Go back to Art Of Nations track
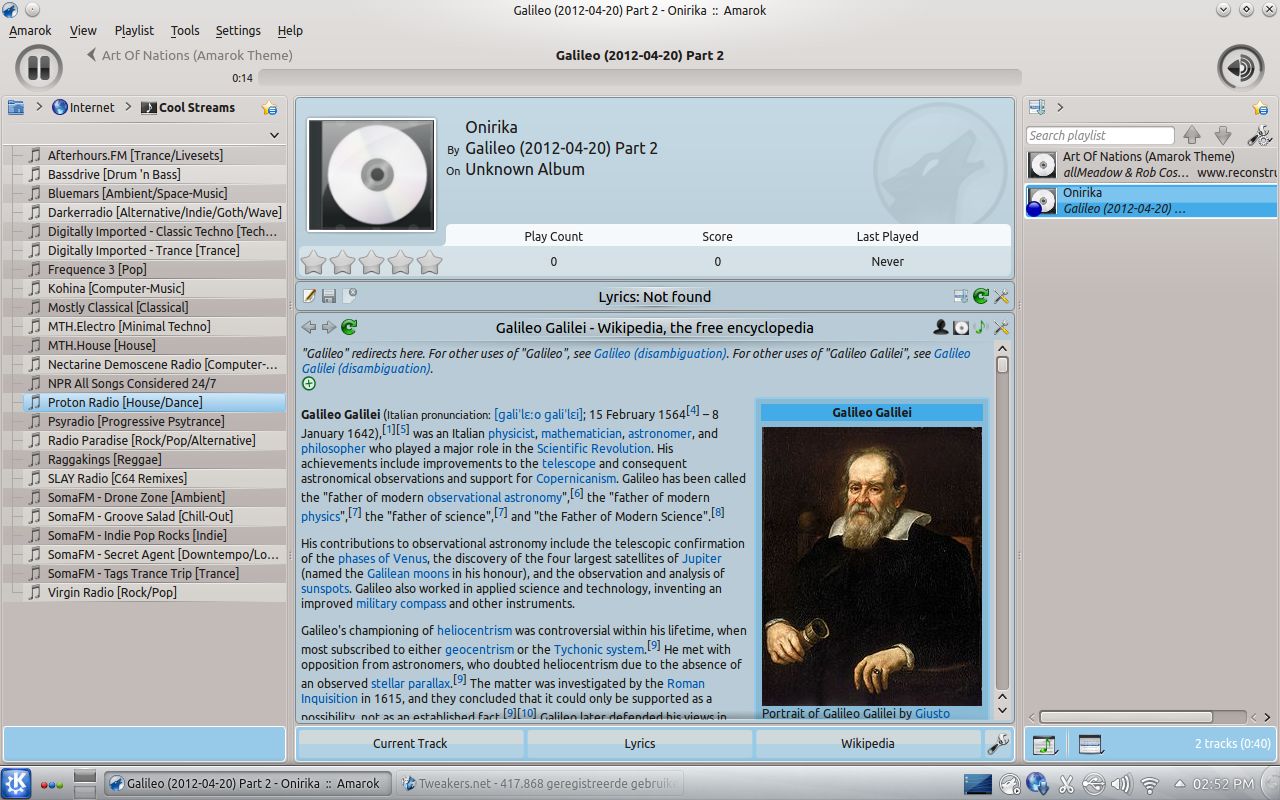1280x800 pixels. (x=189, y=55)
